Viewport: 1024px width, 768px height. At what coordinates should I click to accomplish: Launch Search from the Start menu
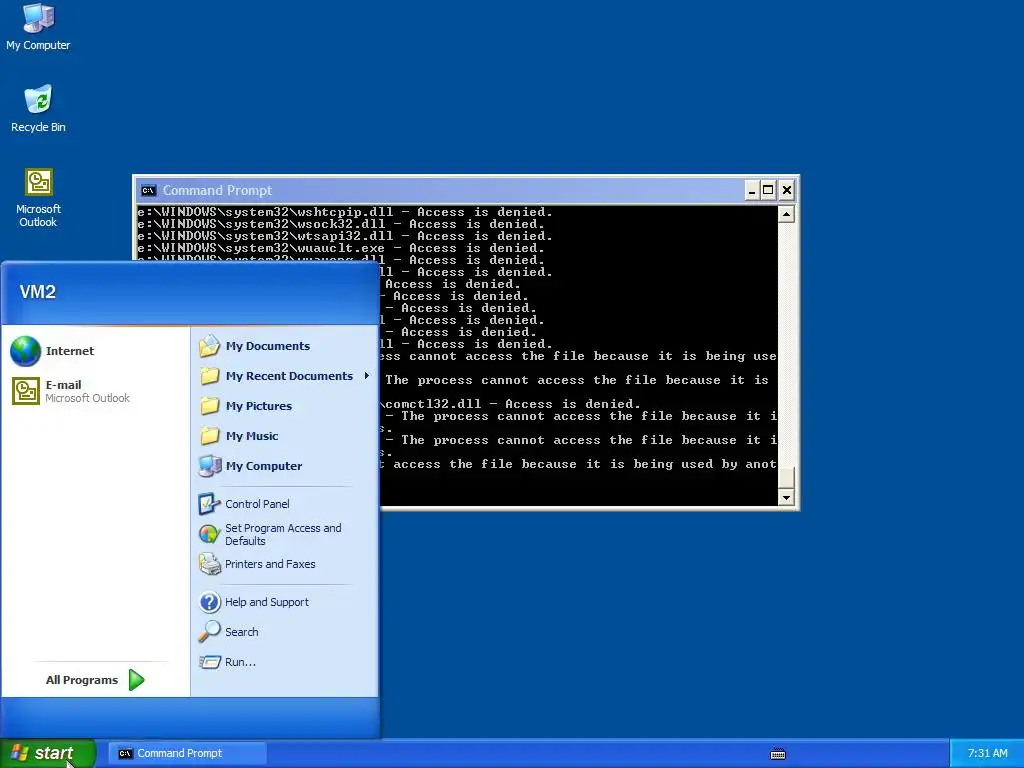tap(284, 632)
